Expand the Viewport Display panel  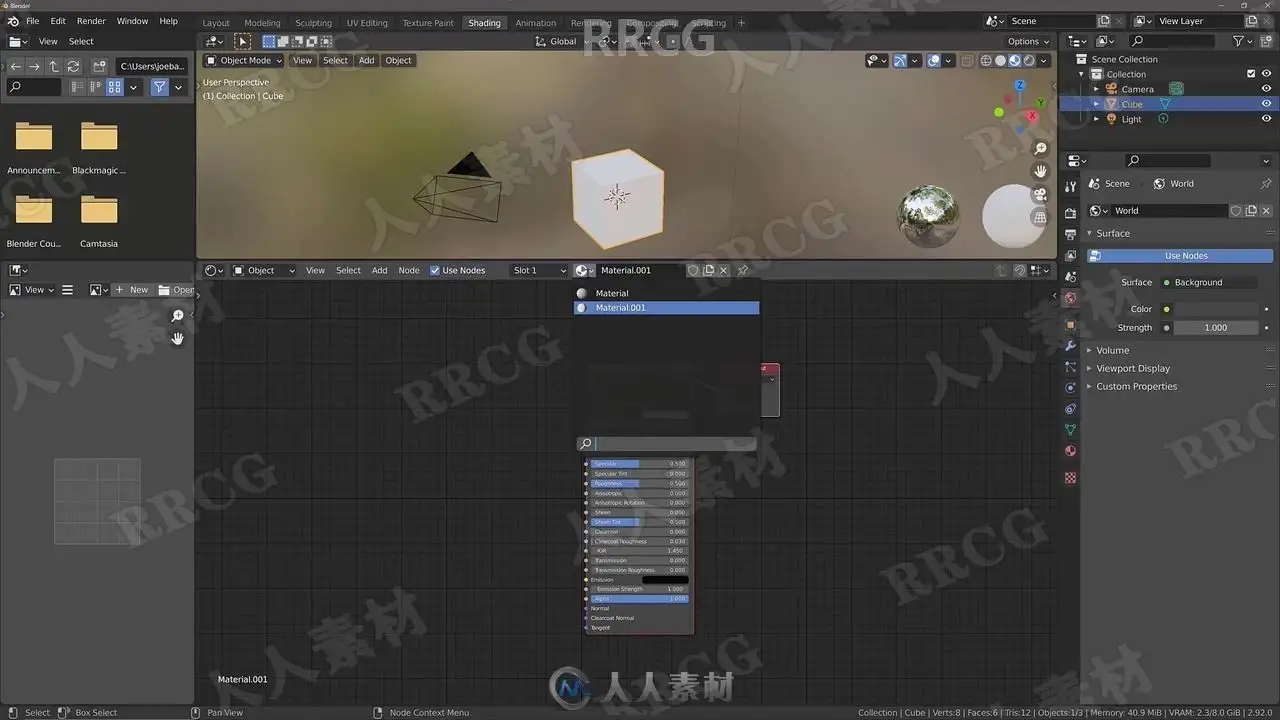click(x=1132, y=368)
